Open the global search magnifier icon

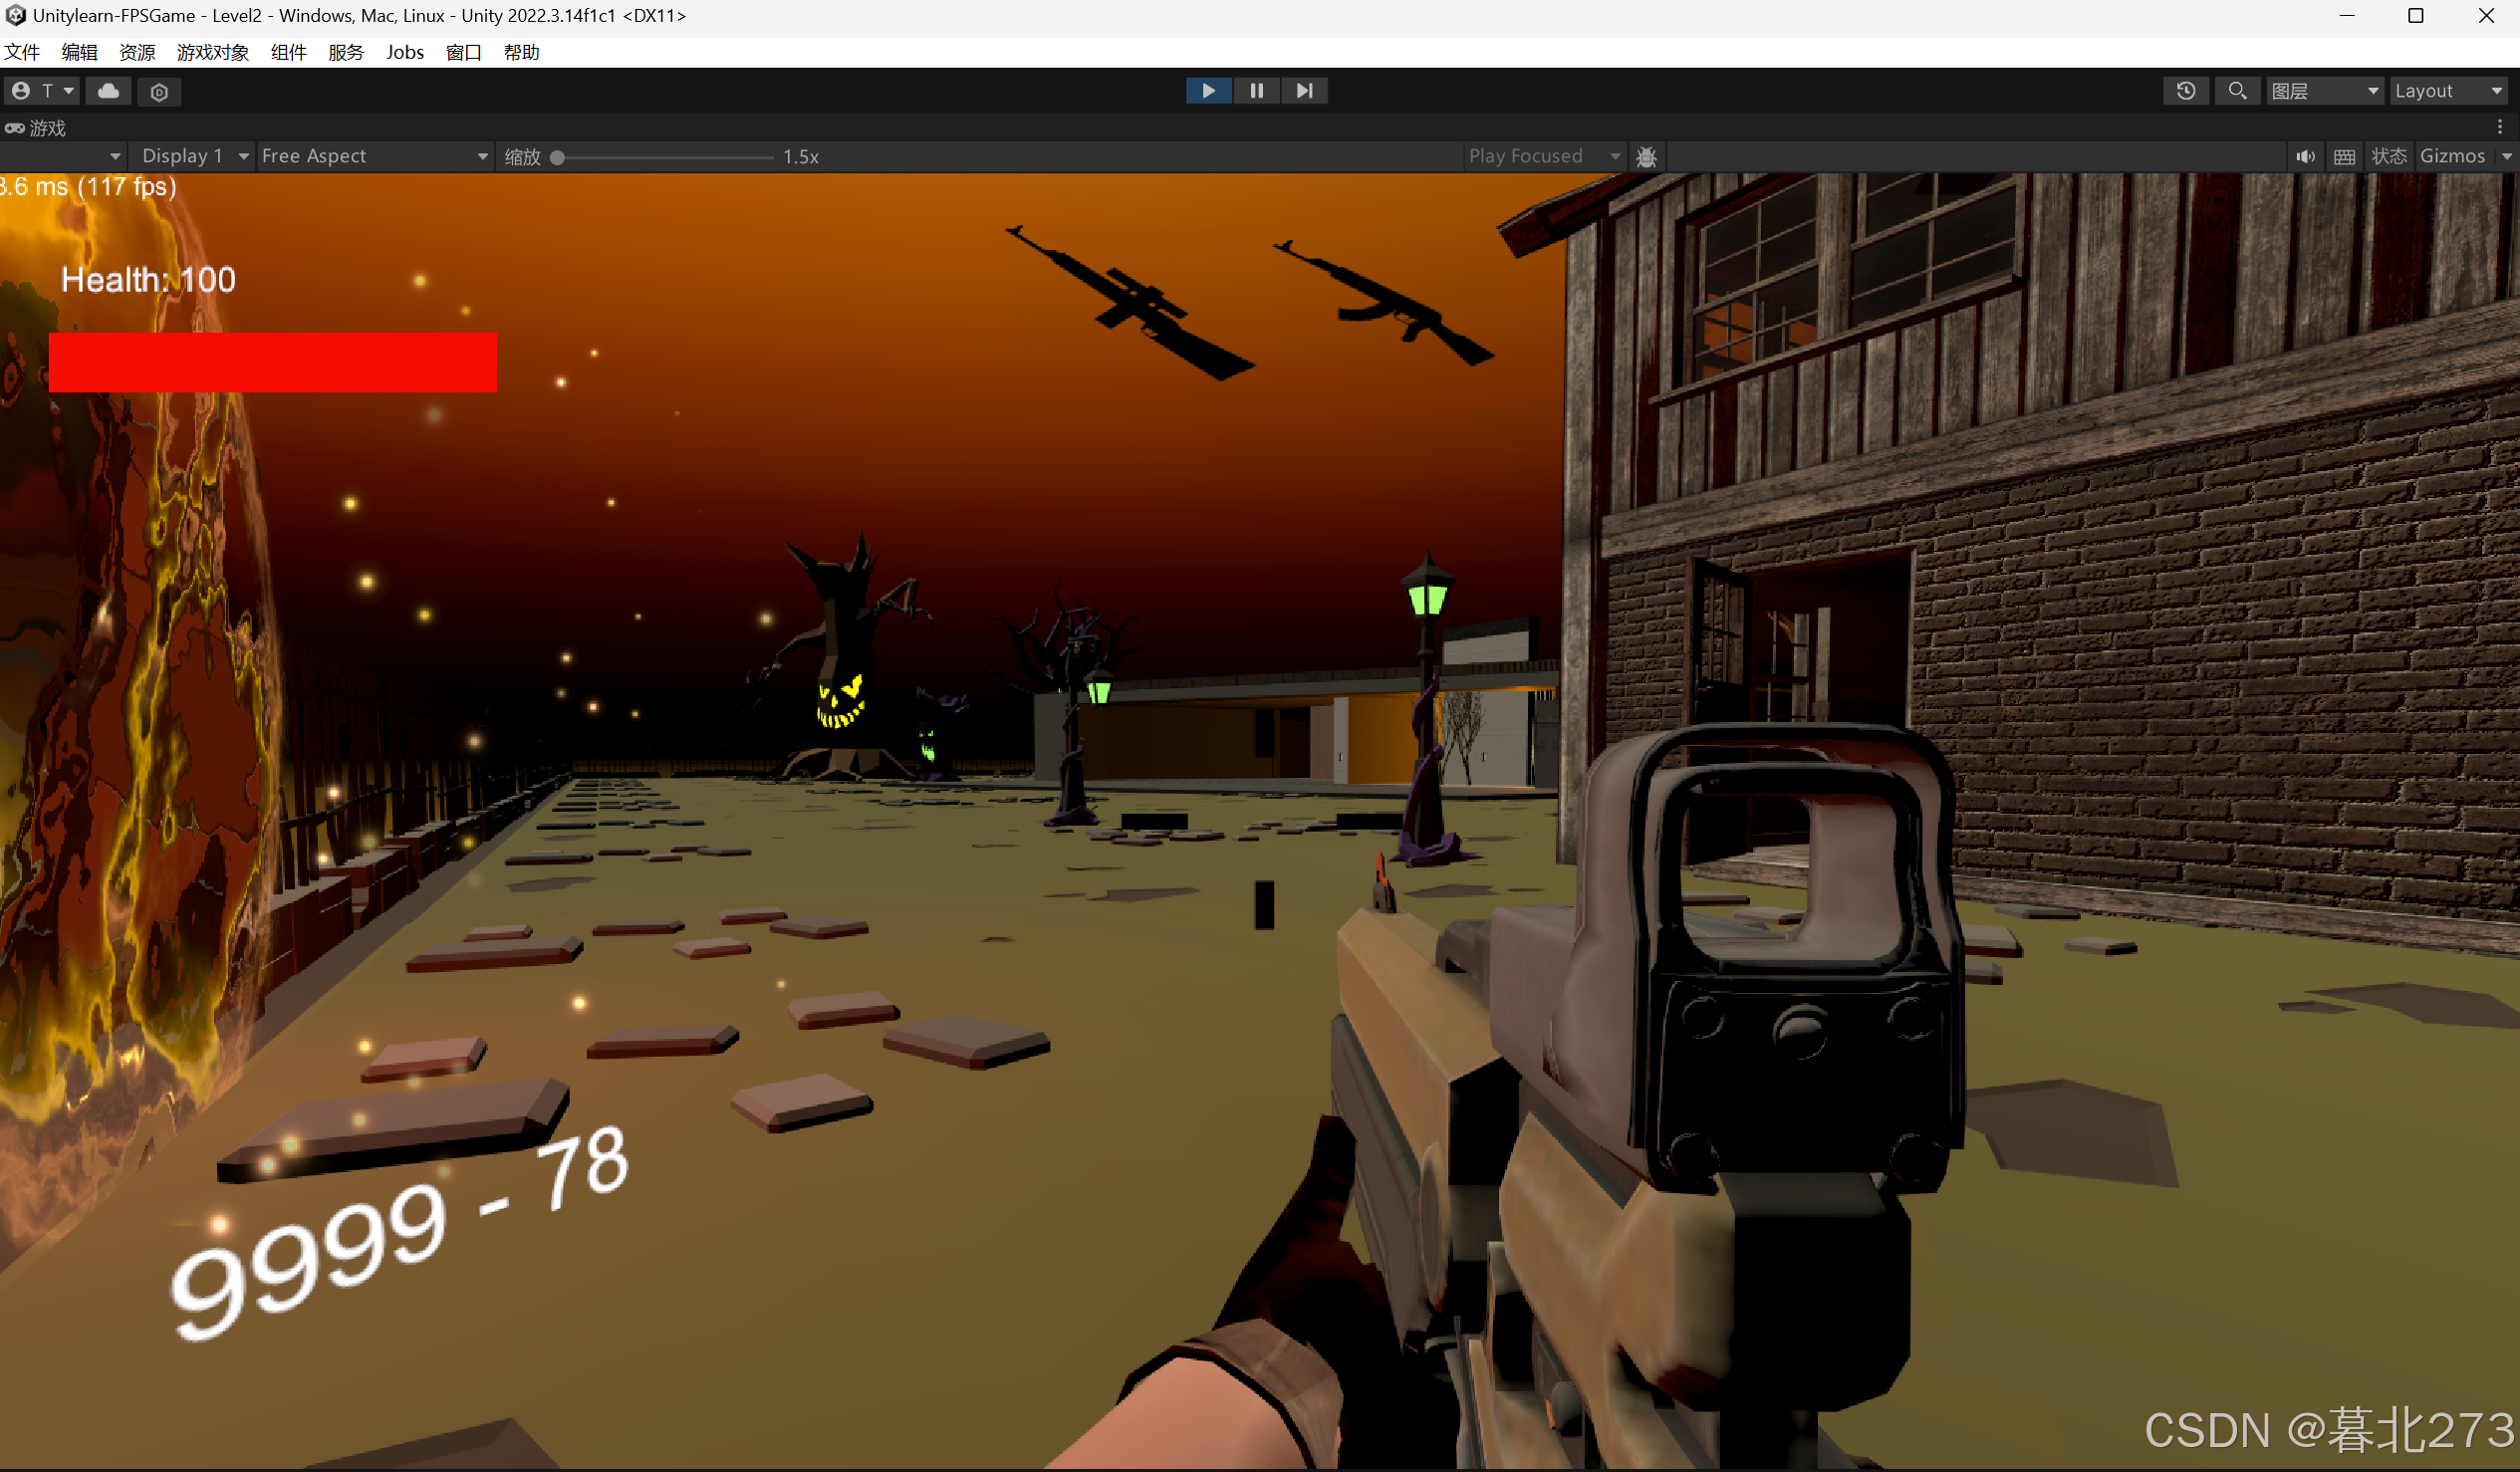click(x=2237, y=91)
